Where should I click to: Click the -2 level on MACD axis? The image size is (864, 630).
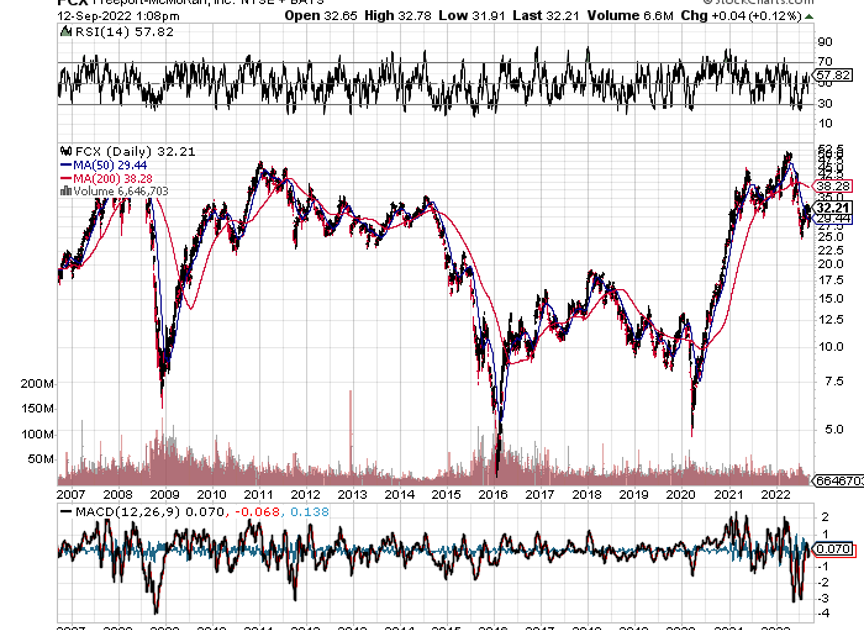(823, 583)
